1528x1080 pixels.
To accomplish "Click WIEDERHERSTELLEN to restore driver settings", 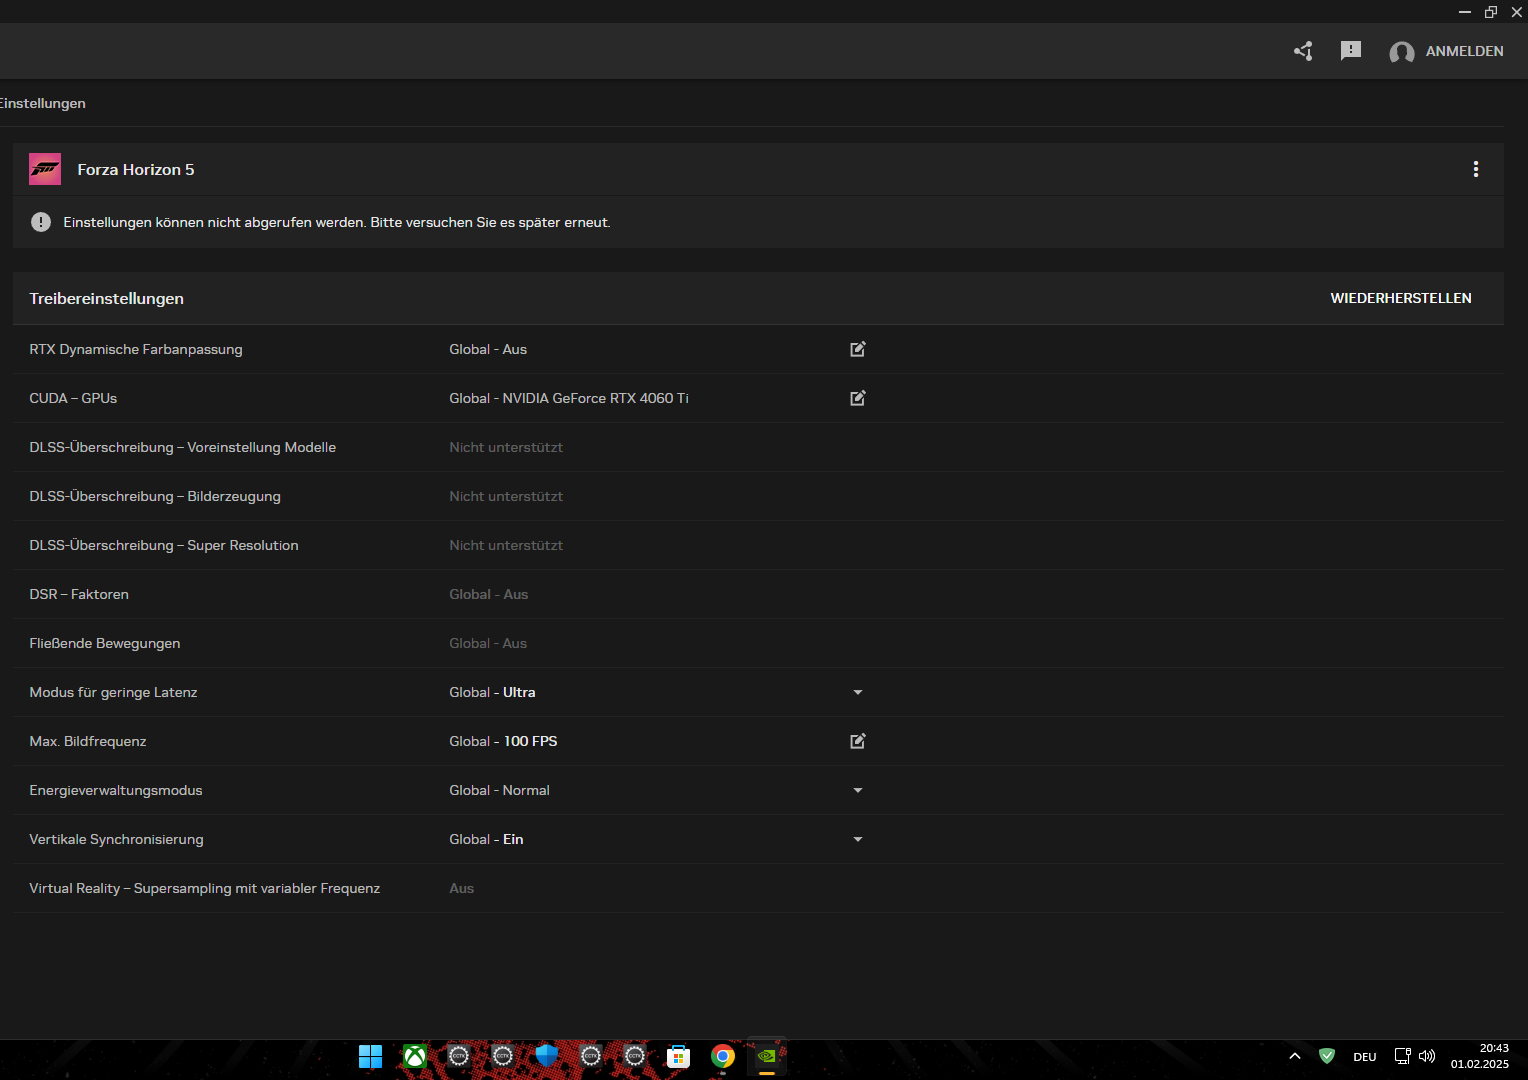I will pyautogui.click(x=1400, y=297).
